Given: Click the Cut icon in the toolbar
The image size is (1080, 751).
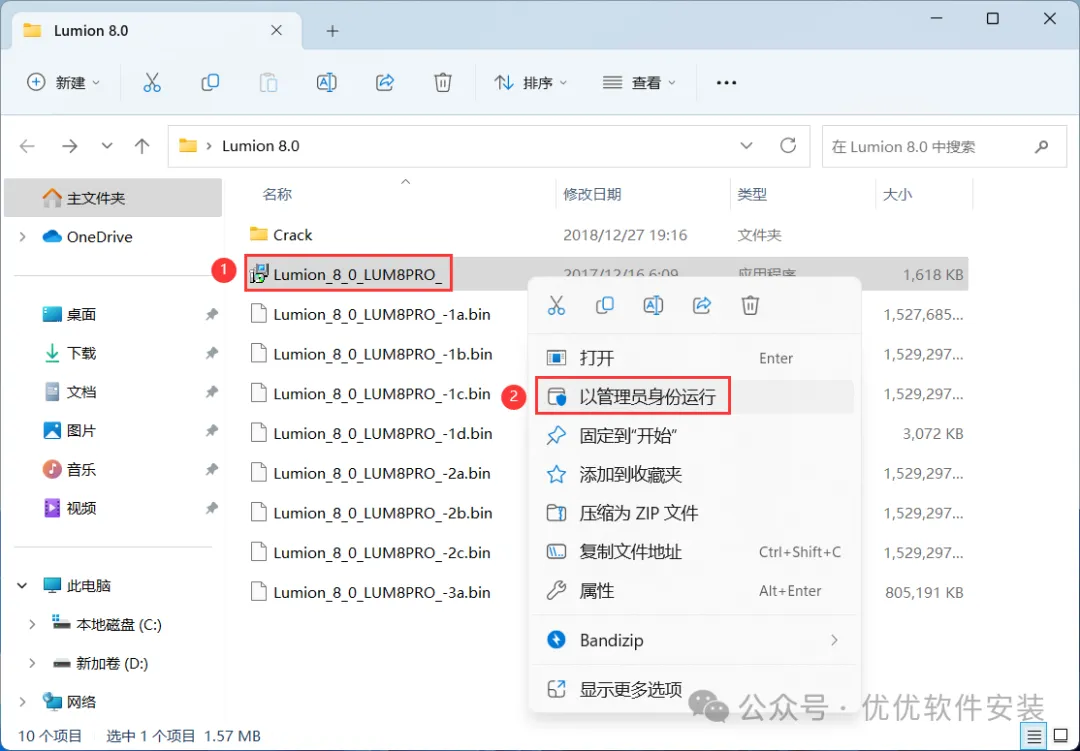Looking at the screenshot, I should pos(152,83).
